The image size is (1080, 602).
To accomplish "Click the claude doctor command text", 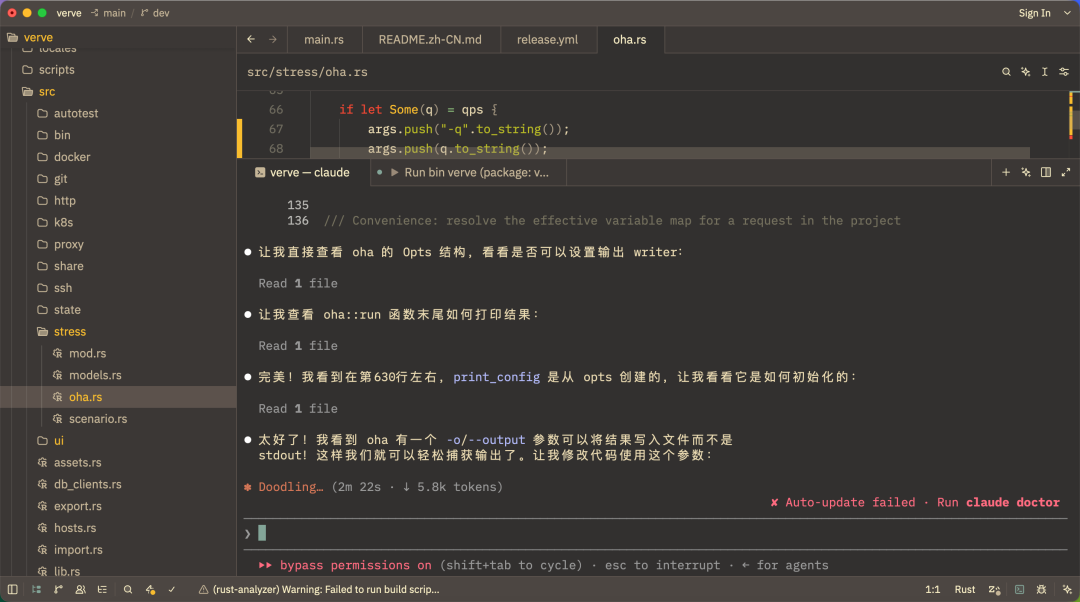I will (x=1012, y=502).
